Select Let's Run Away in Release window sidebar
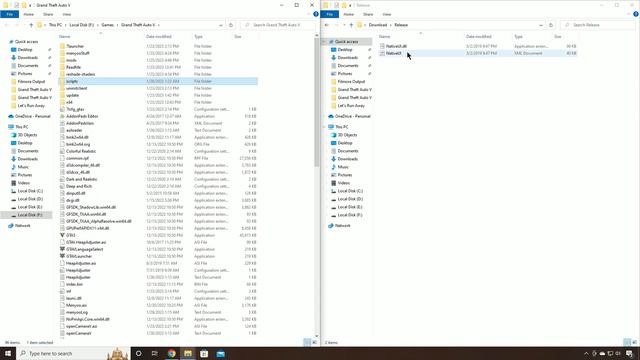The width and height of the screenshot is (640, 360). (351, 106)
